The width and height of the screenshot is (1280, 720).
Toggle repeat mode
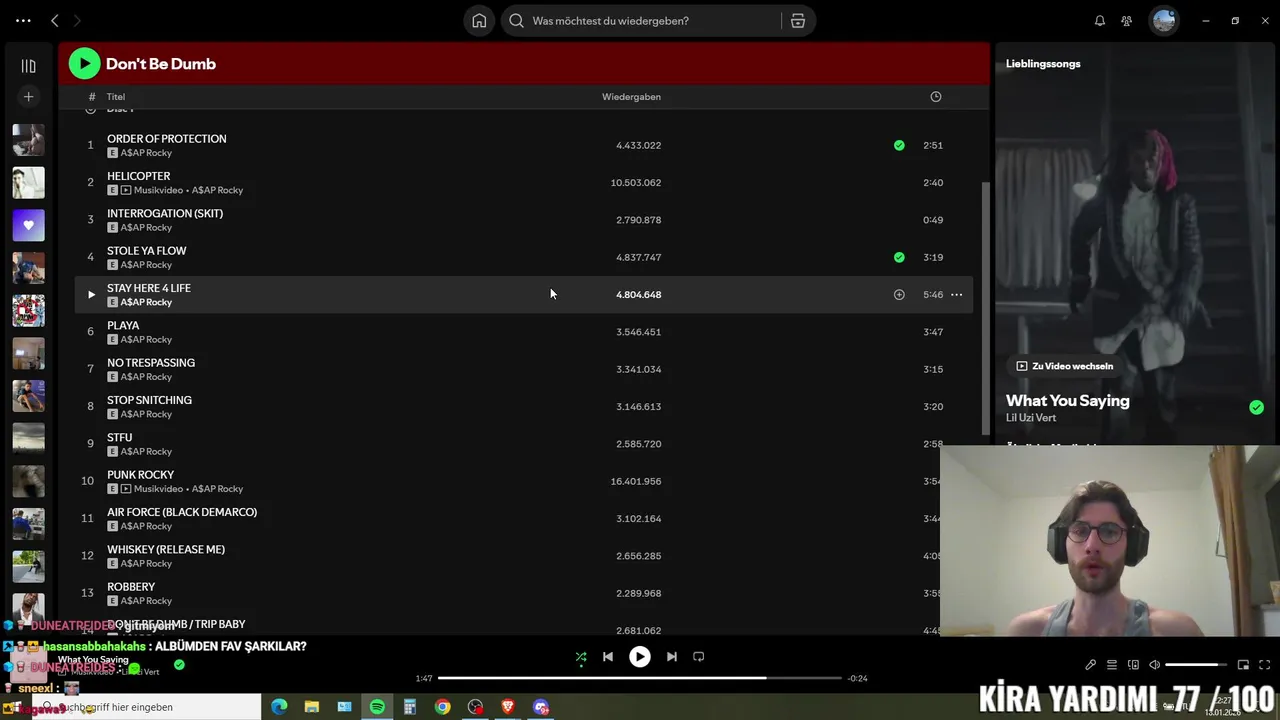(699, 657)
